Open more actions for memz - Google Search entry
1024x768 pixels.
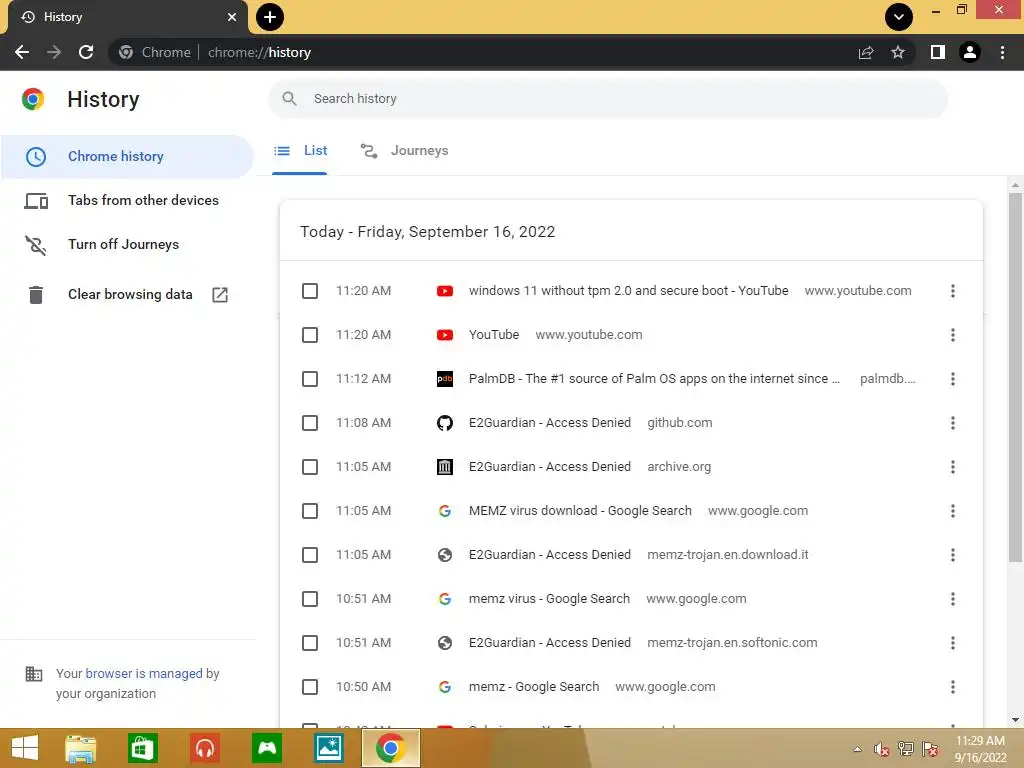tap(953, 687)
